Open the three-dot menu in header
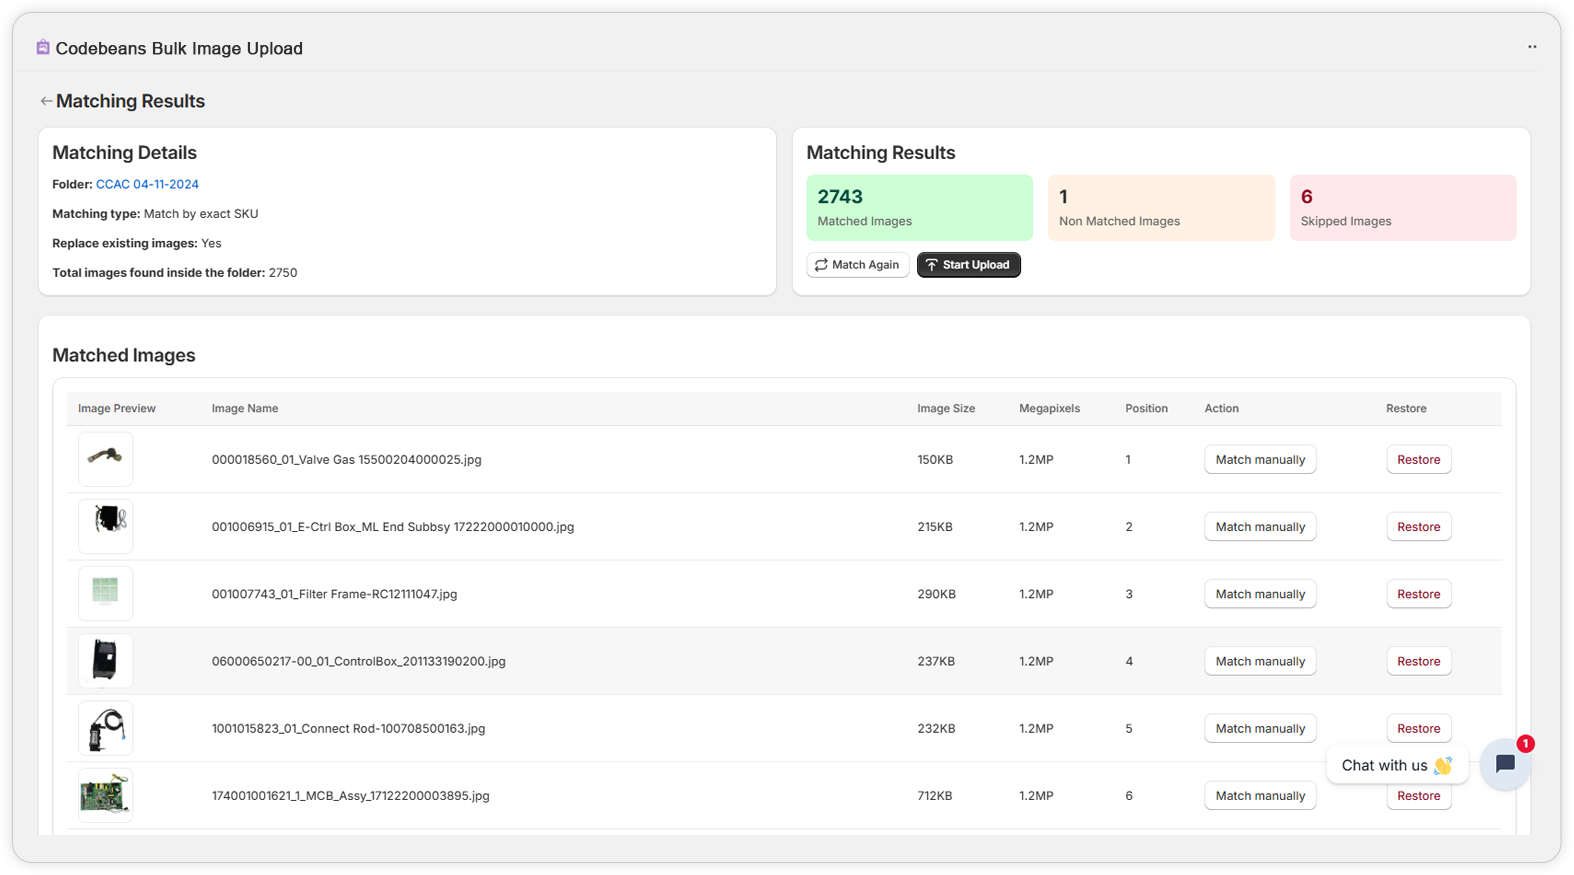This screenshot has width=1574, height=875. [1531, 47]
